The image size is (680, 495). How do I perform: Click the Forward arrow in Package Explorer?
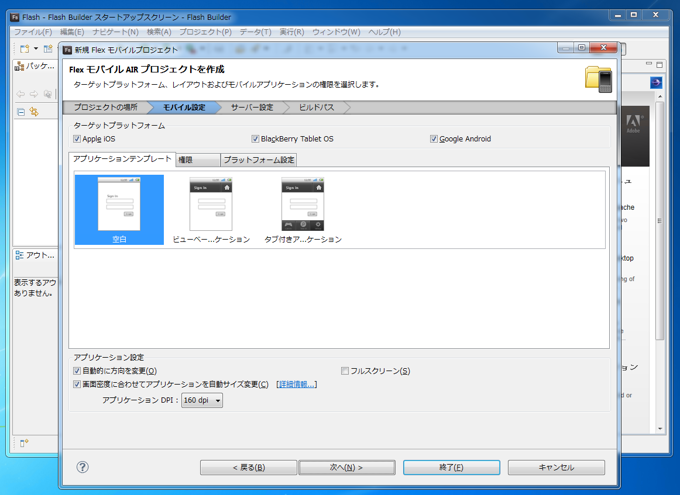pyautogui.click(x=34, y=94)
